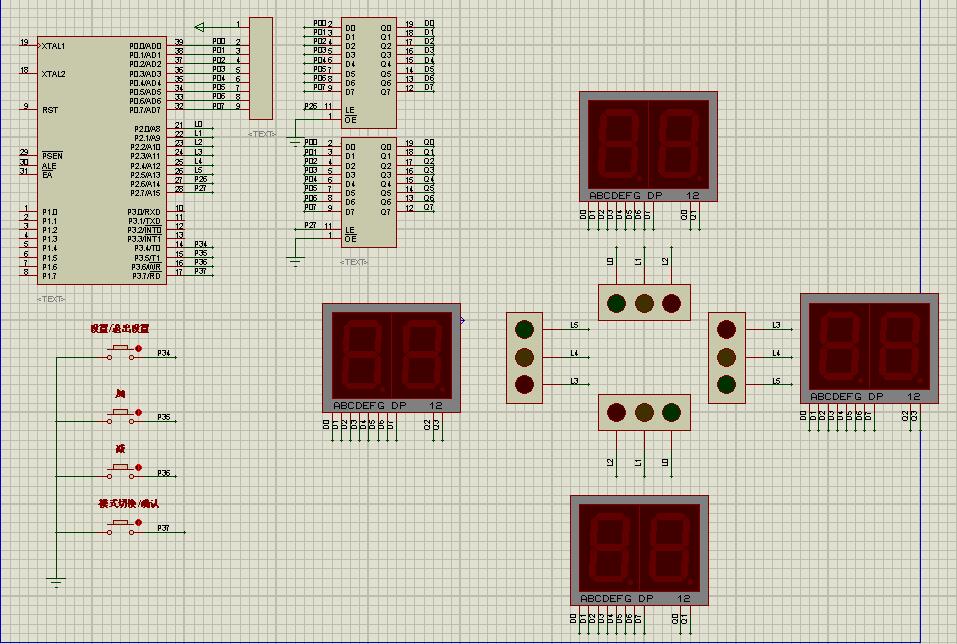Toggle the red latch dot on the P36 button

(x=139, y=468)
